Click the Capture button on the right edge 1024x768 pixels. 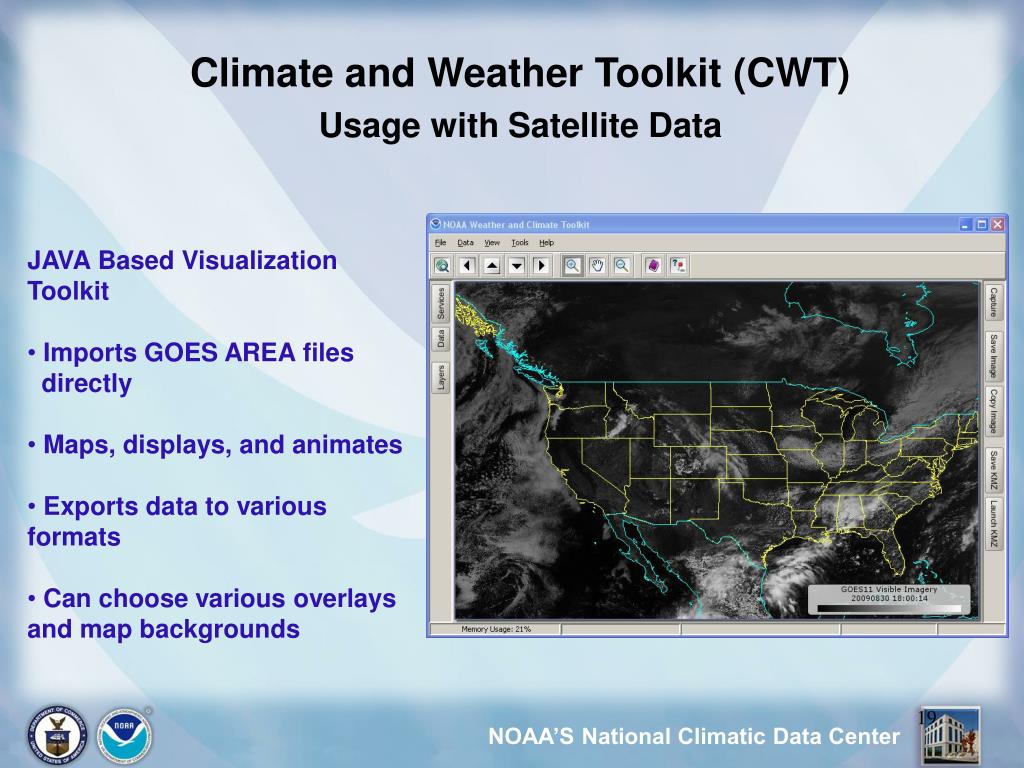(993, 302)
